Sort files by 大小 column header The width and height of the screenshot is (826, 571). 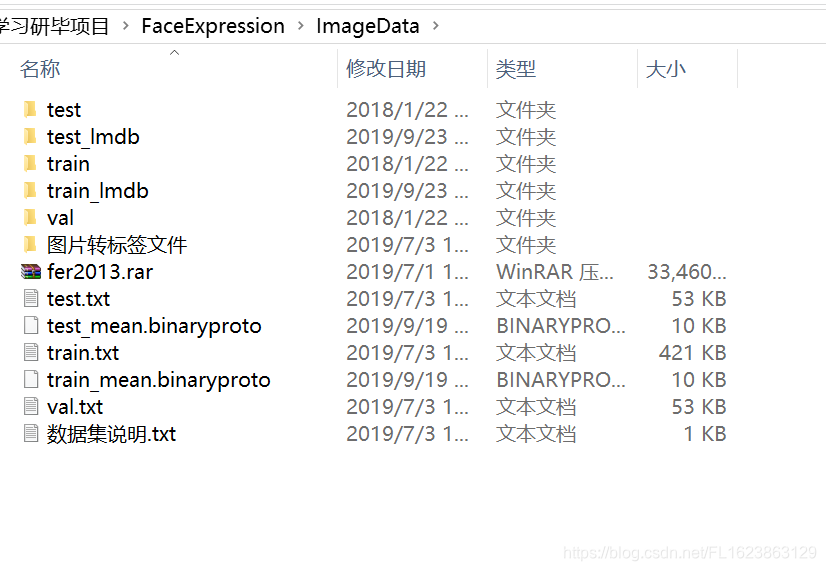666,69
